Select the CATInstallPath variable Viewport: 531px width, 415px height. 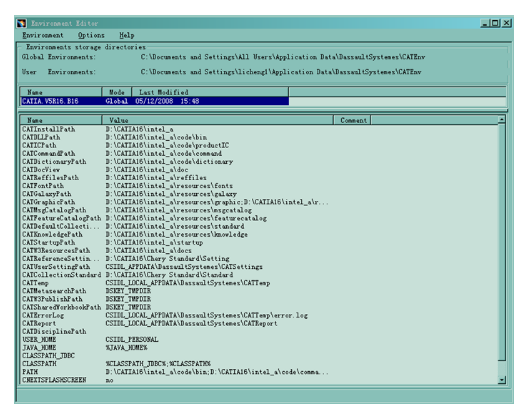click(x=48, y=129)
